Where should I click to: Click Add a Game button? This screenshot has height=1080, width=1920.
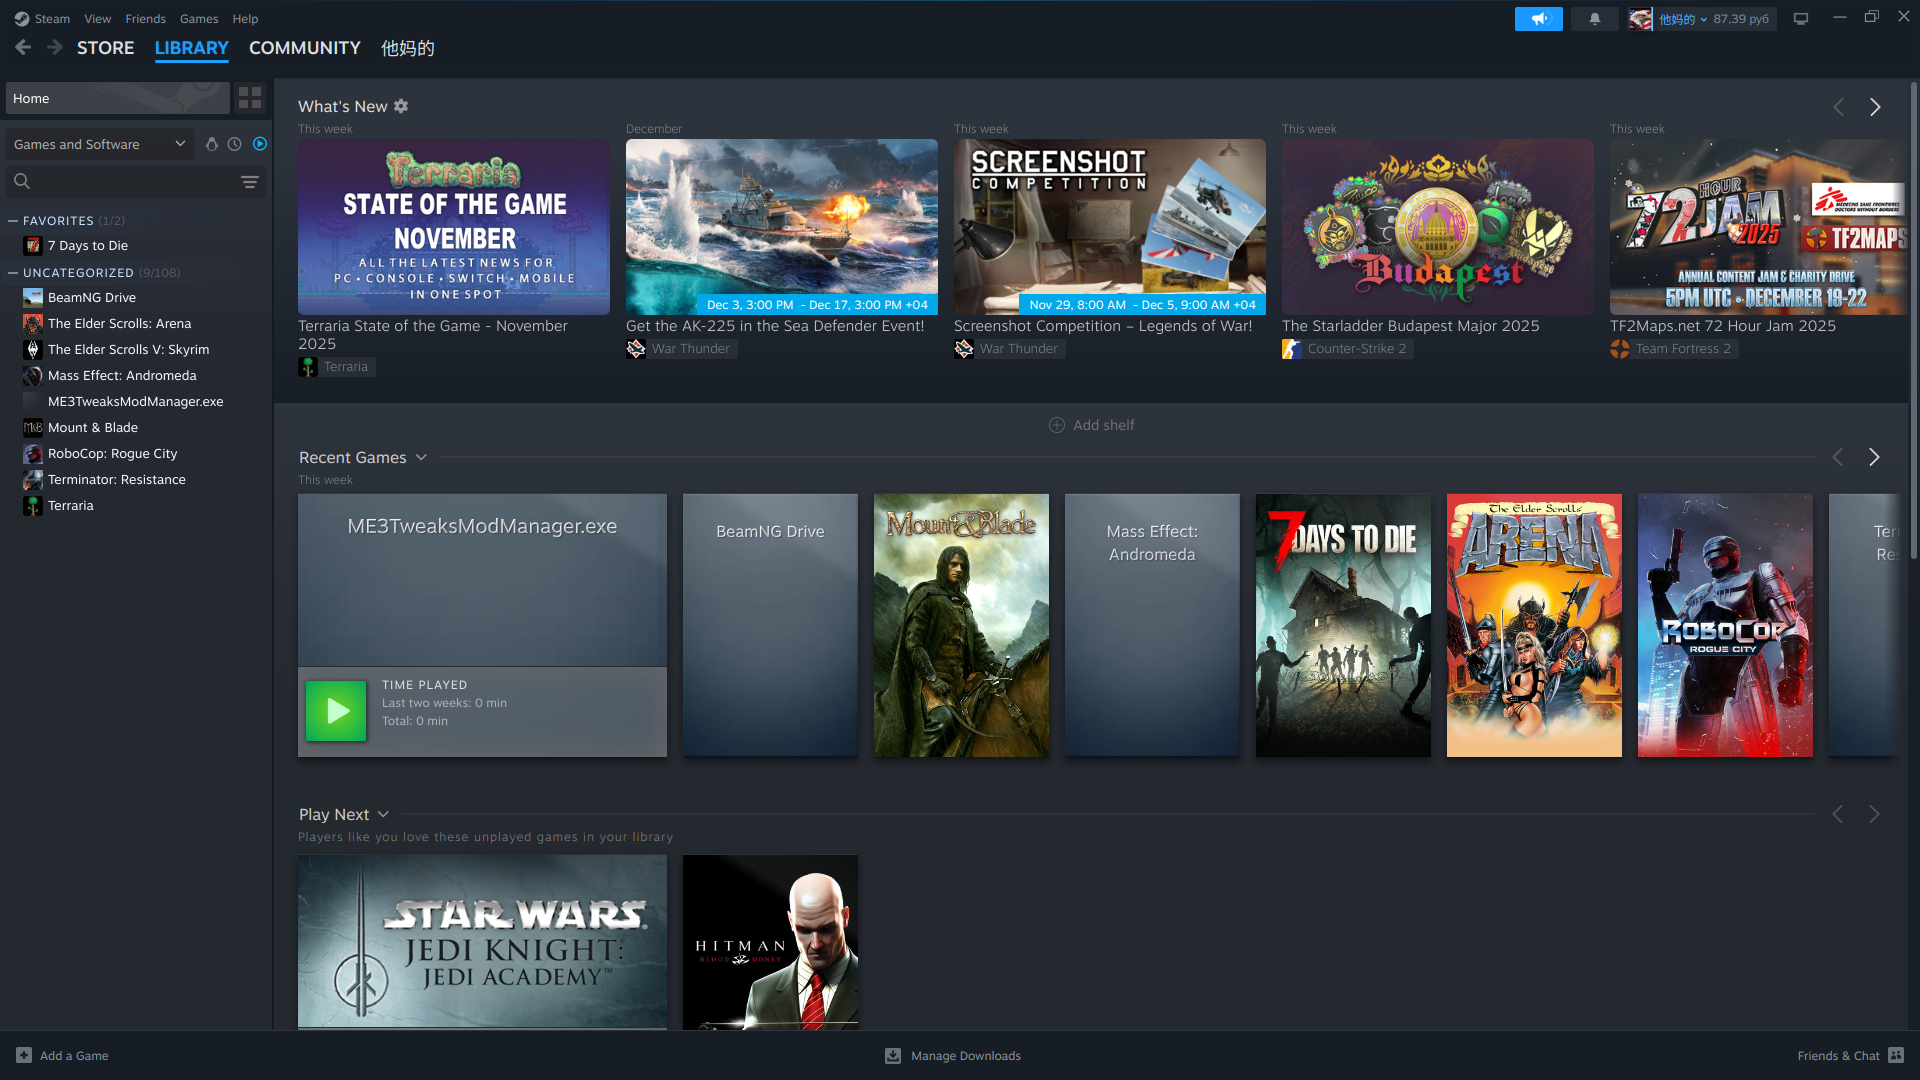[62, 1055]
